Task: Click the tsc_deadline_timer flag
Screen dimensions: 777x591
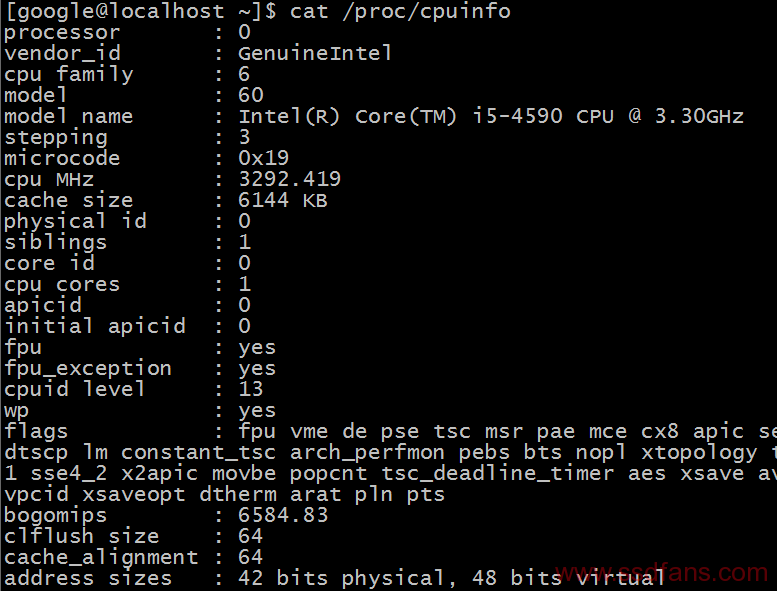Action: pos(498,474)
